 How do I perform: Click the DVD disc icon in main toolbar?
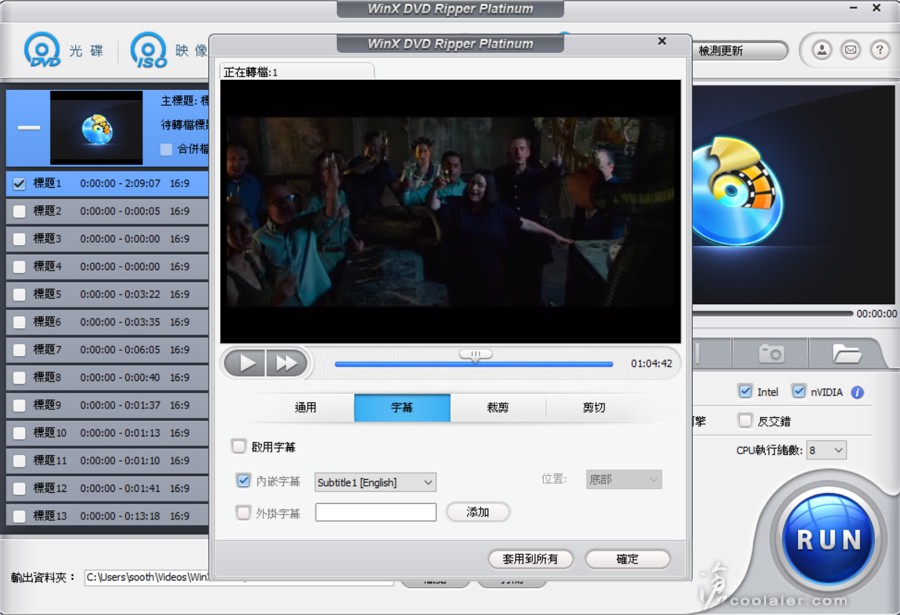click(42, 49)
